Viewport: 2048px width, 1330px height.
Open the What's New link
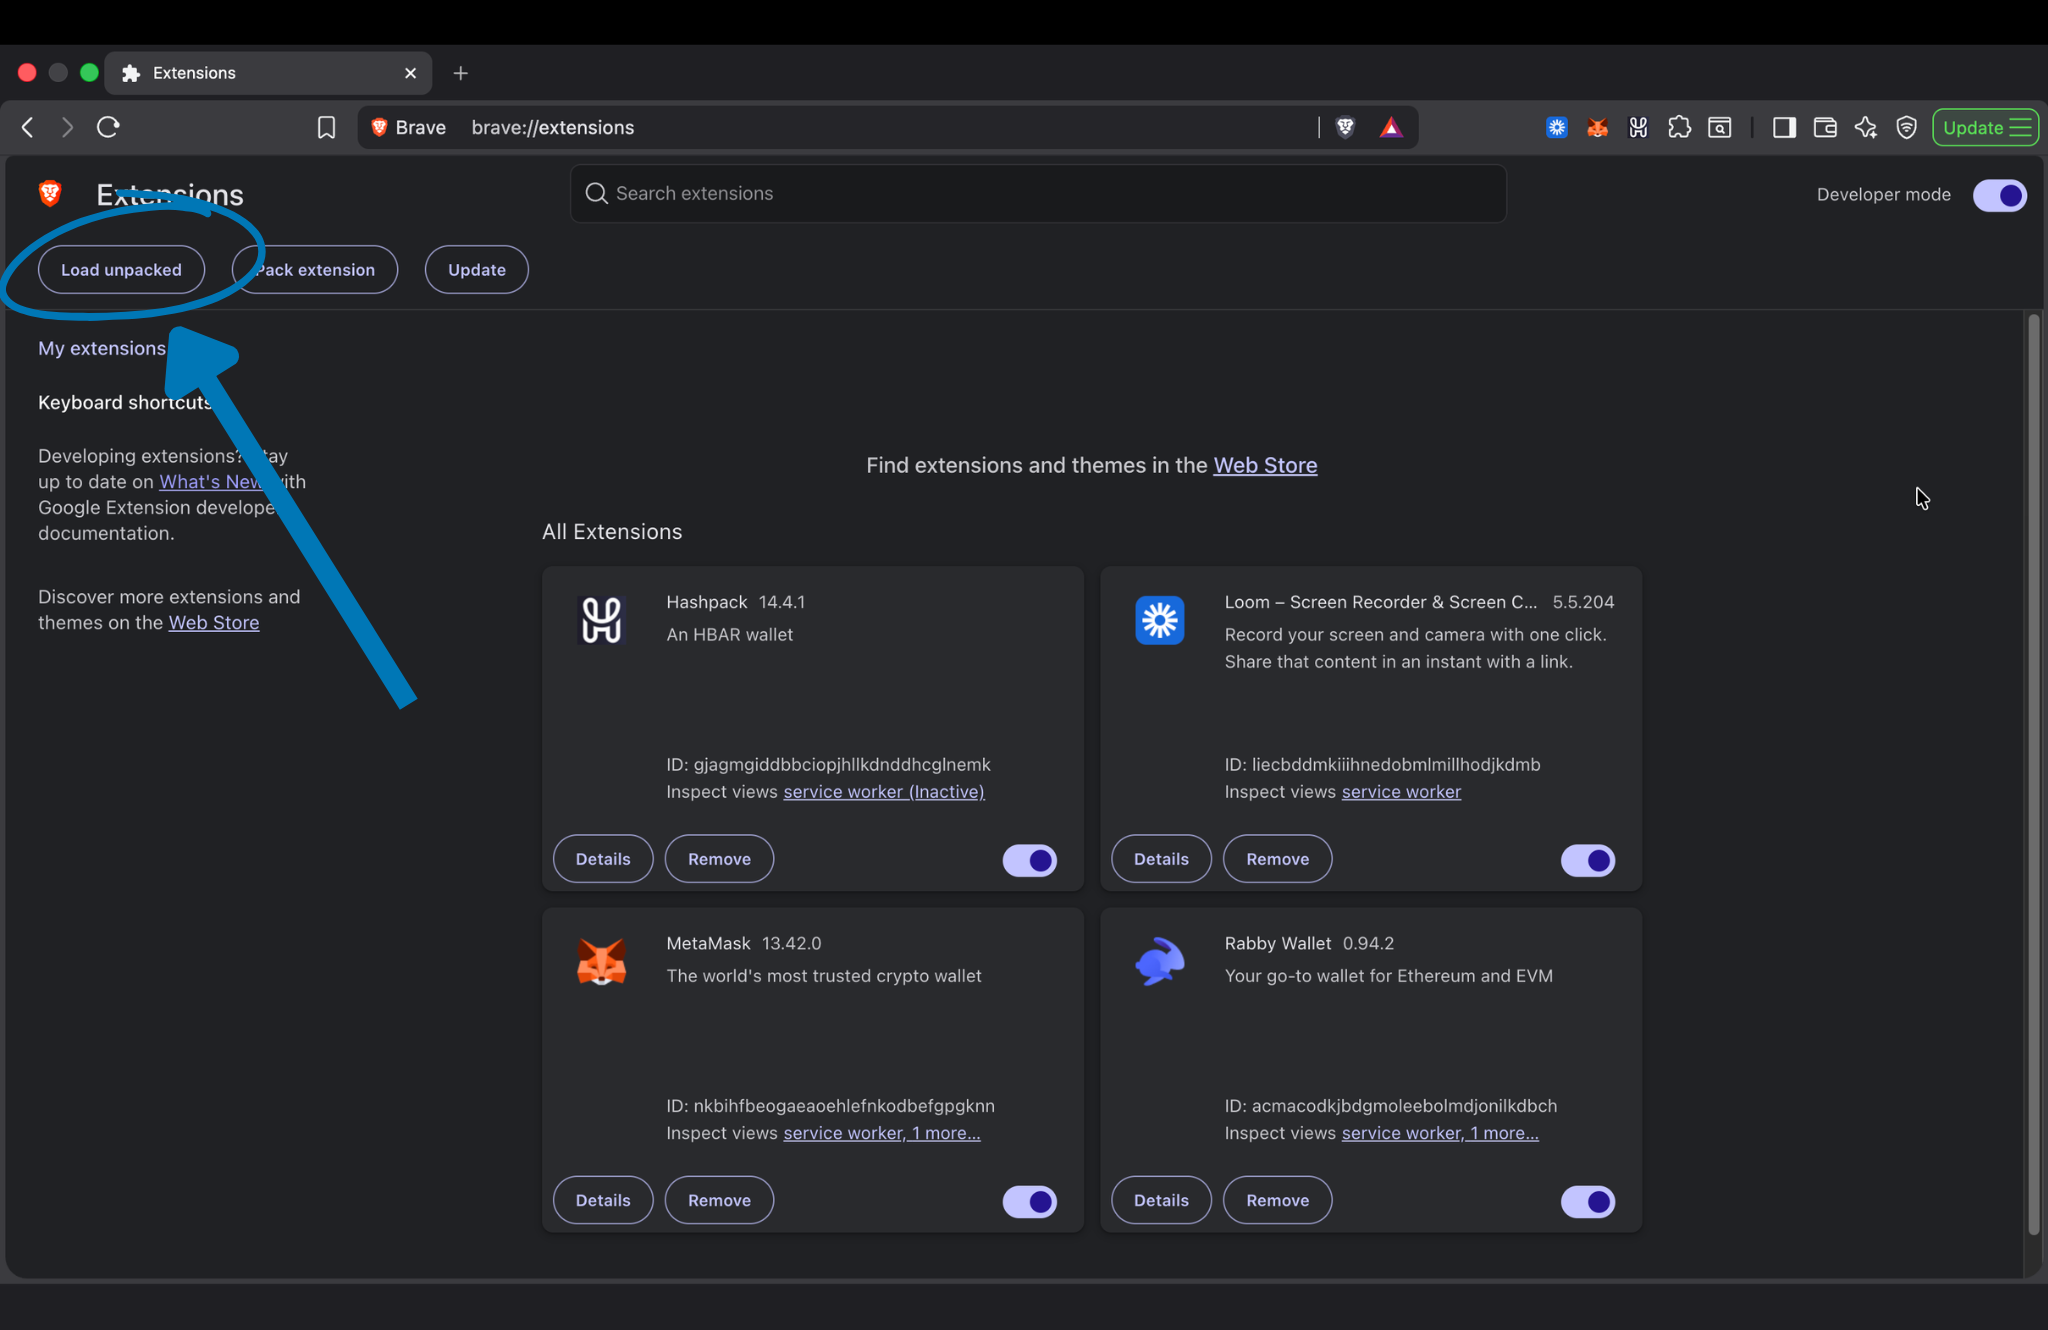tap(211, 481)
